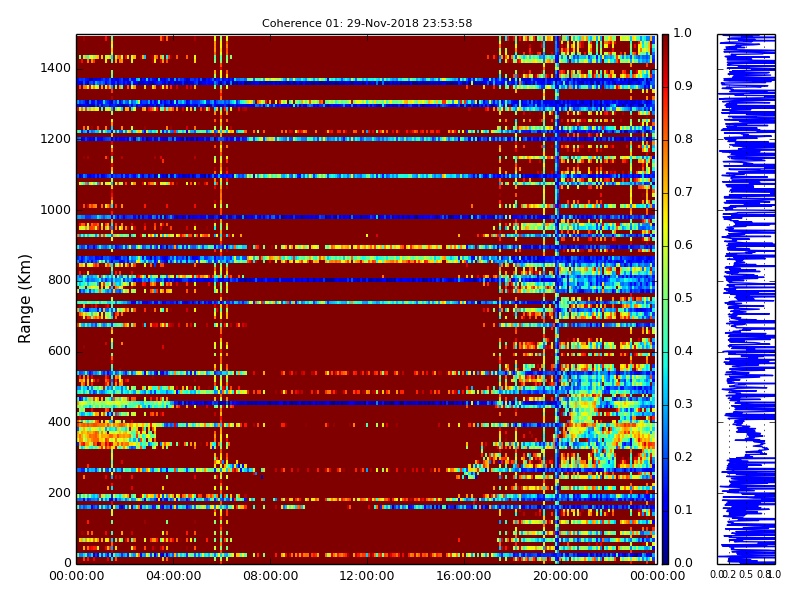Click the blue line profile plot on the right
800x600 pixels.
(x=746, y=299)
